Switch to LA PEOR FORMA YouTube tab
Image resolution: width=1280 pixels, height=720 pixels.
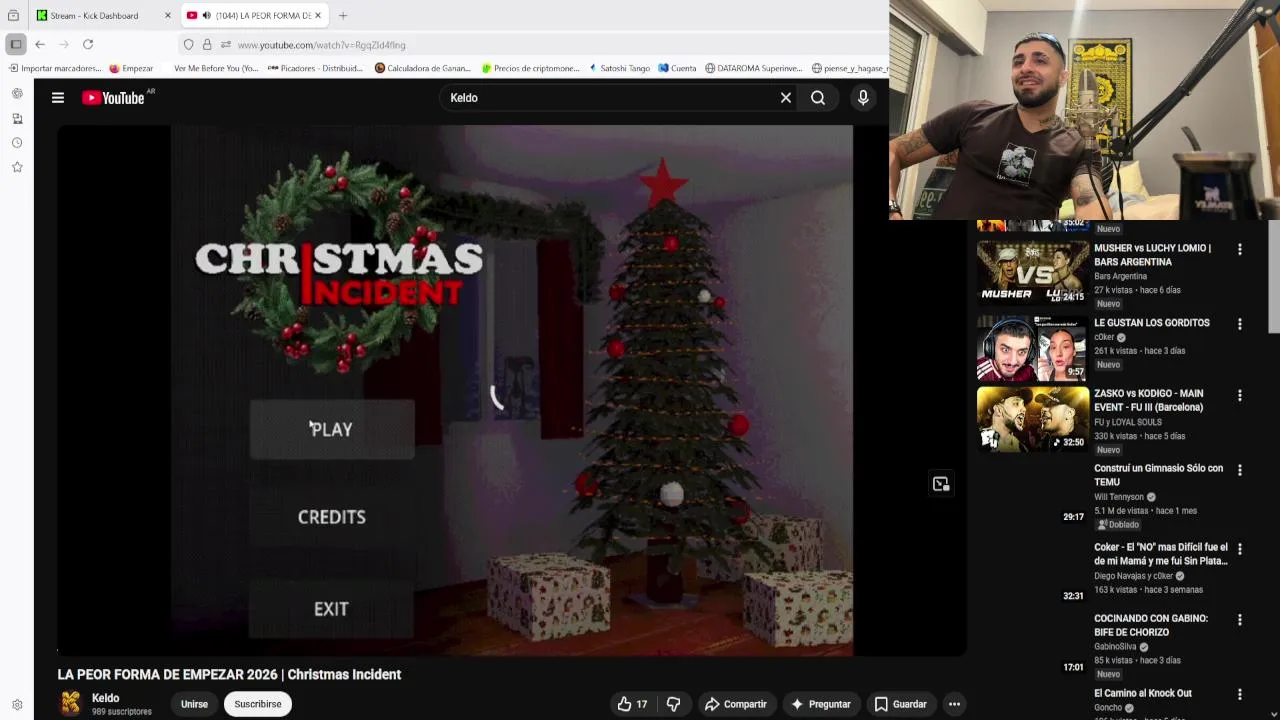(264, 16)
